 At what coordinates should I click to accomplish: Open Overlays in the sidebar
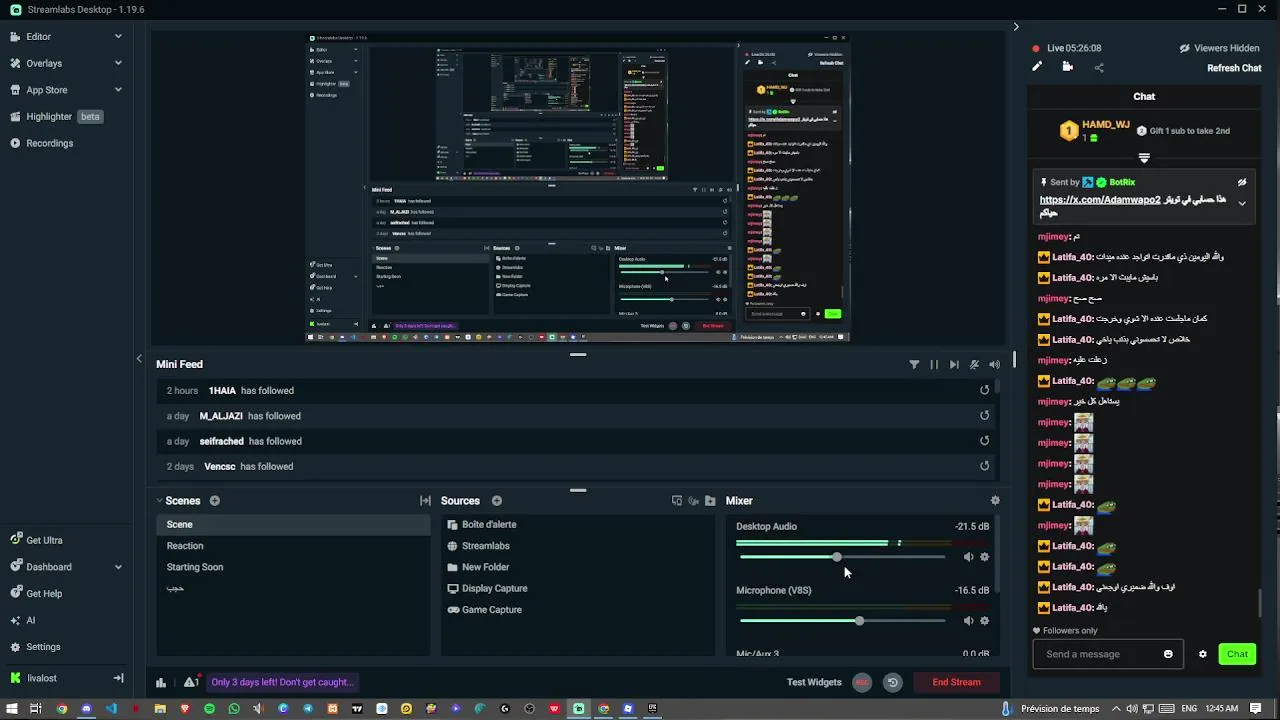(43, 63)
